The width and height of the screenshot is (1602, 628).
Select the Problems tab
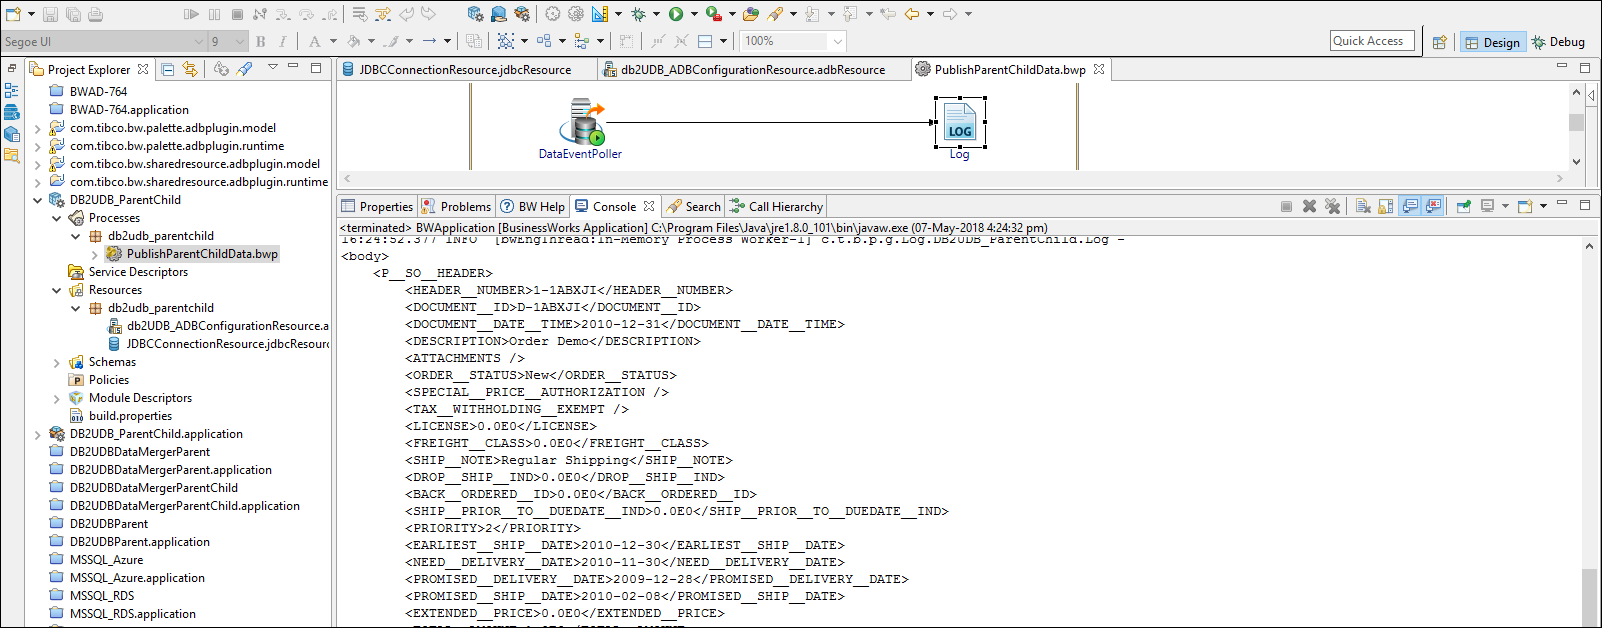coord(456,206)
